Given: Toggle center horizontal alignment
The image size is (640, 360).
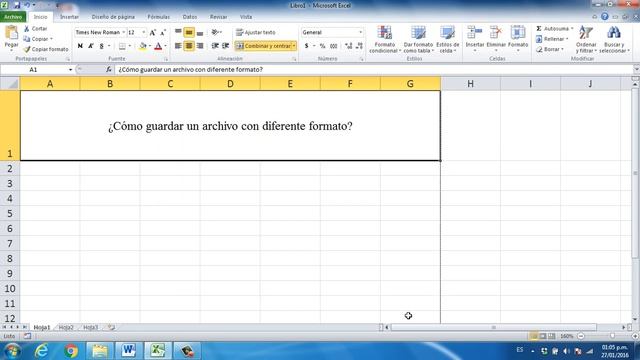Looking at the screenshot, I should pyautogui.click(x=189, y=46).
